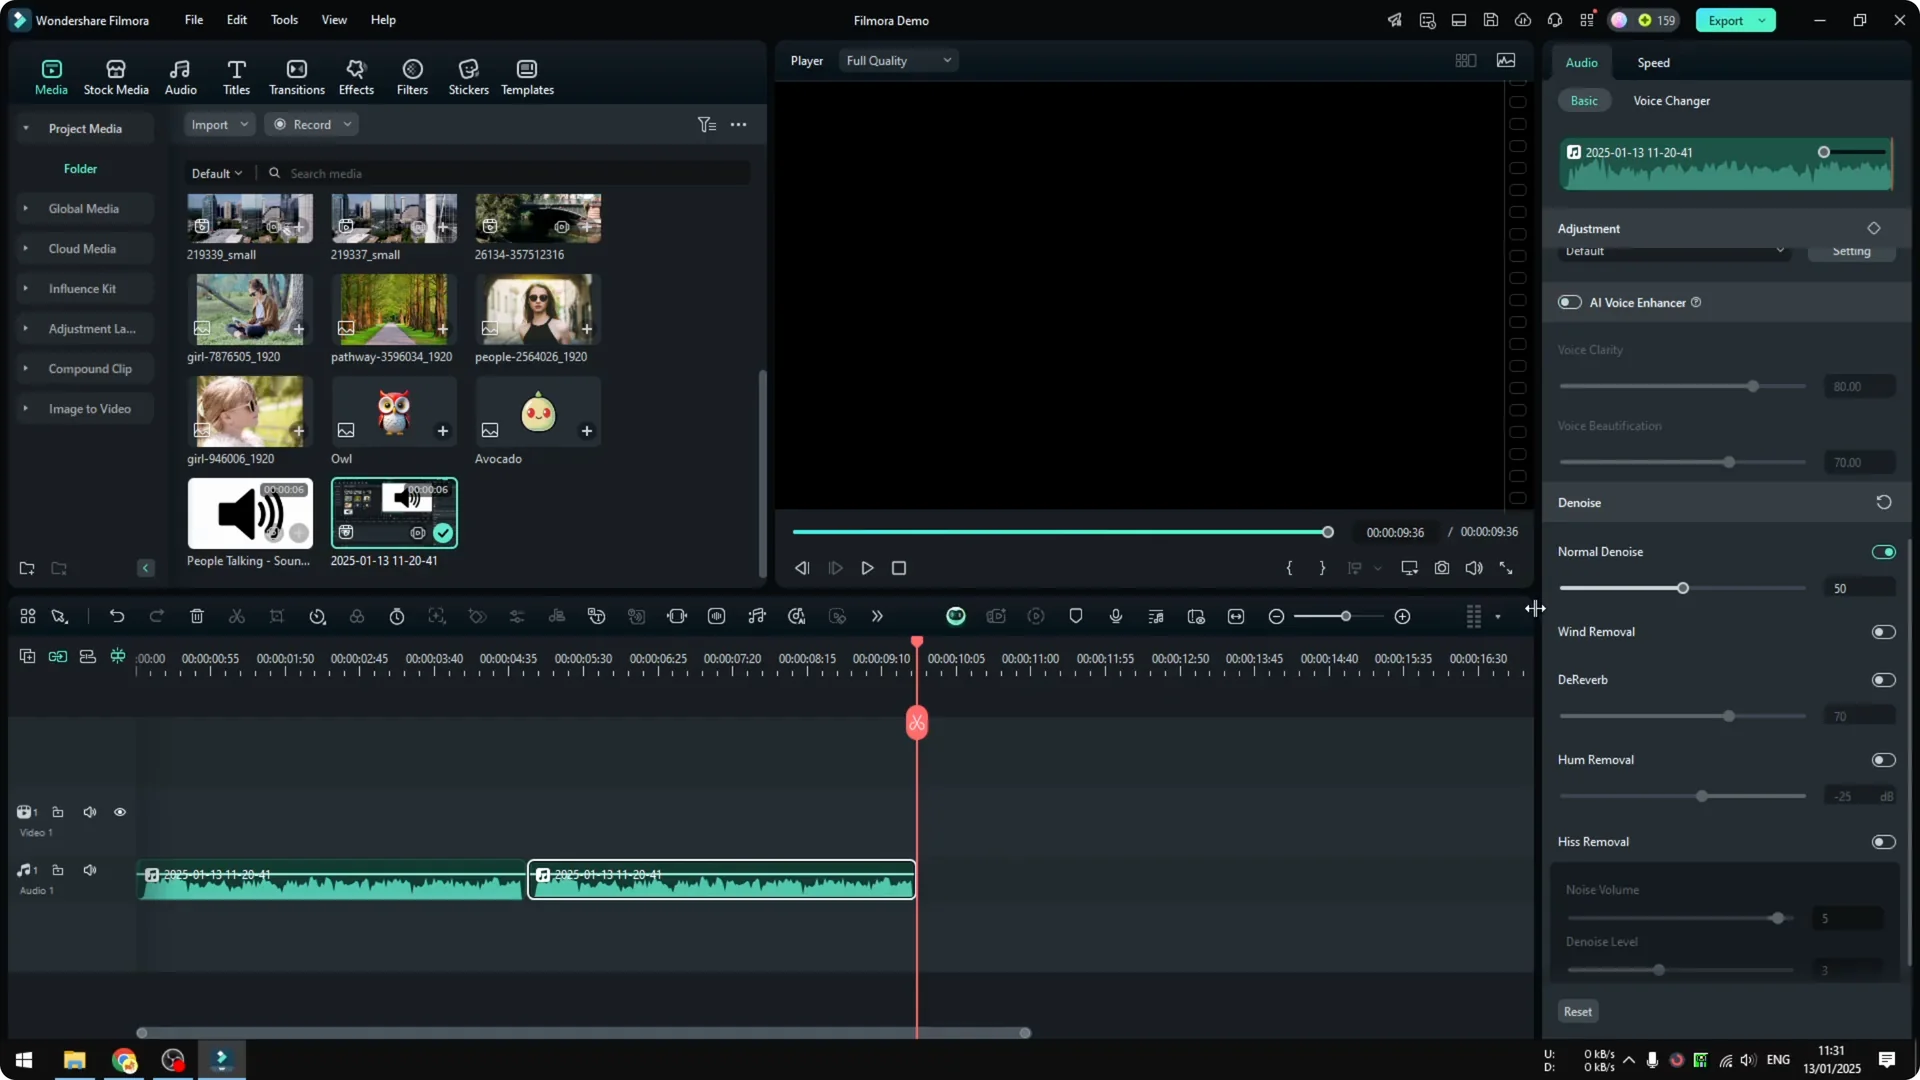This screenshot has height=1080, width=1920.
Task: Click the Normal Denoise slider handle
Action: 1683,588
